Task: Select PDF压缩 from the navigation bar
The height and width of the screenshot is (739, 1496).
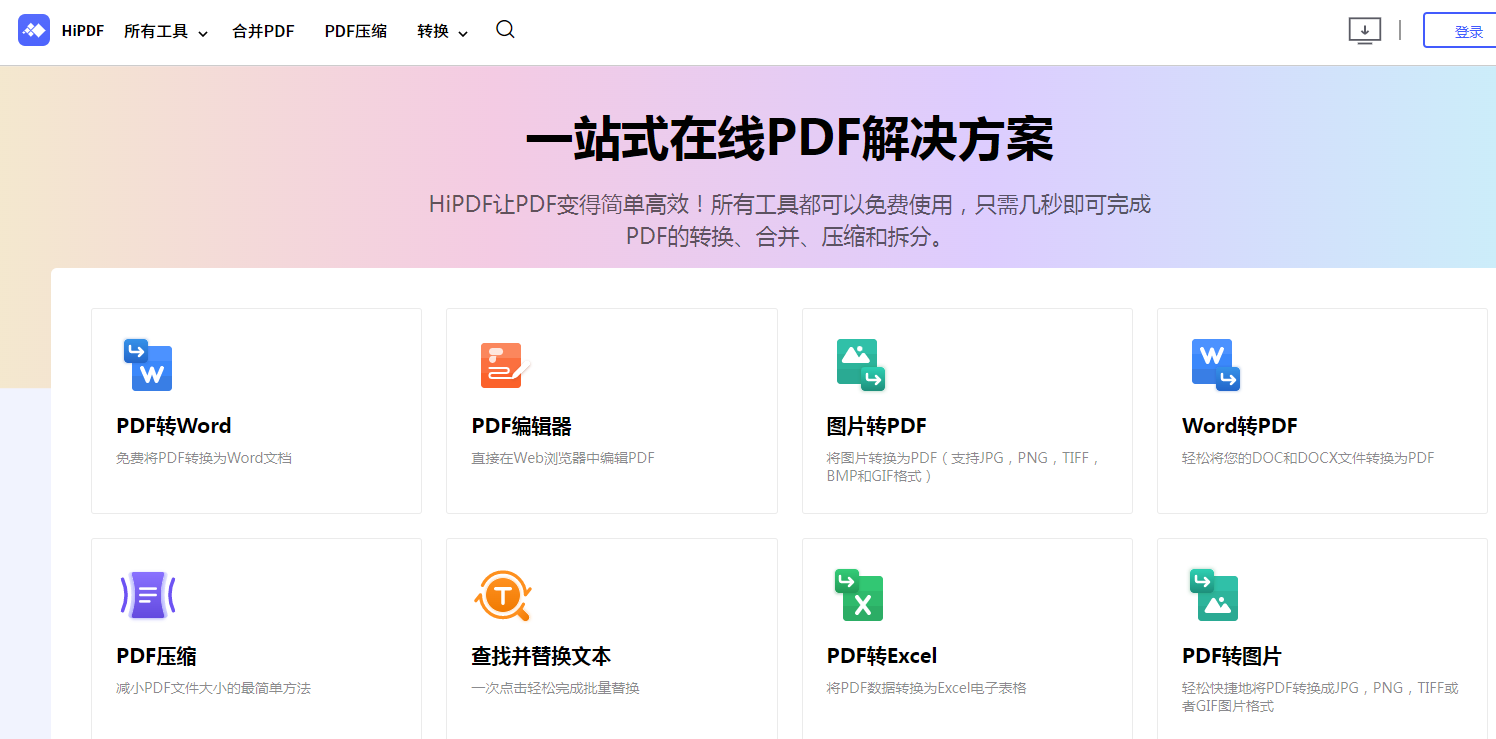Action: tap(355, 31)
